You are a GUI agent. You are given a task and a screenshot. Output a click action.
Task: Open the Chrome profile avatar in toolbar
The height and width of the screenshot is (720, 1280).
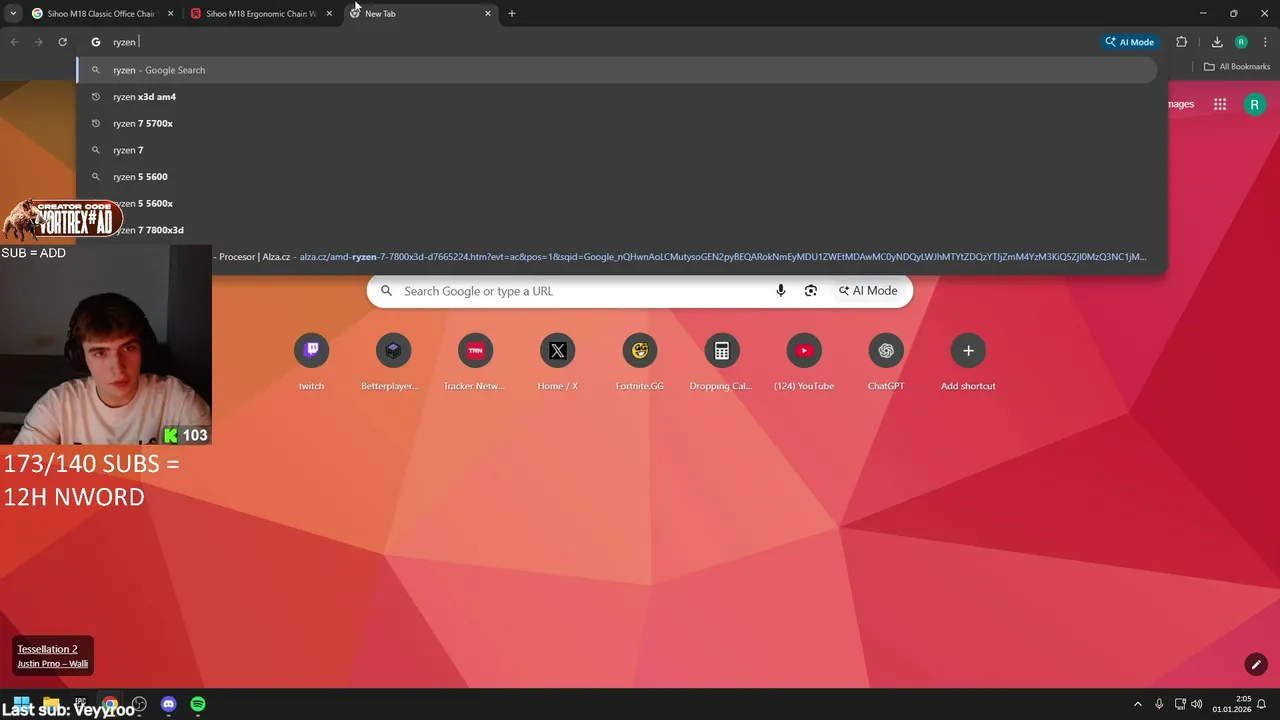click(x=1241, y=42)
